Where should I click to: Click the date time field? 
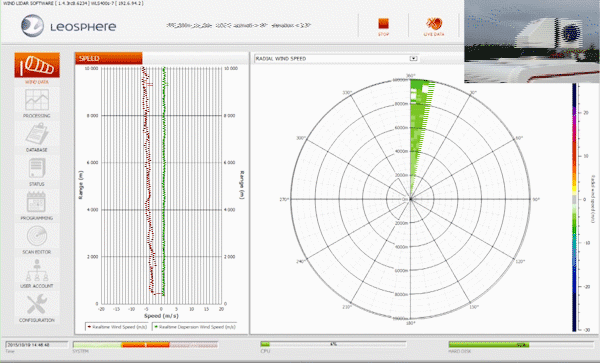click(x=36, y=345)
